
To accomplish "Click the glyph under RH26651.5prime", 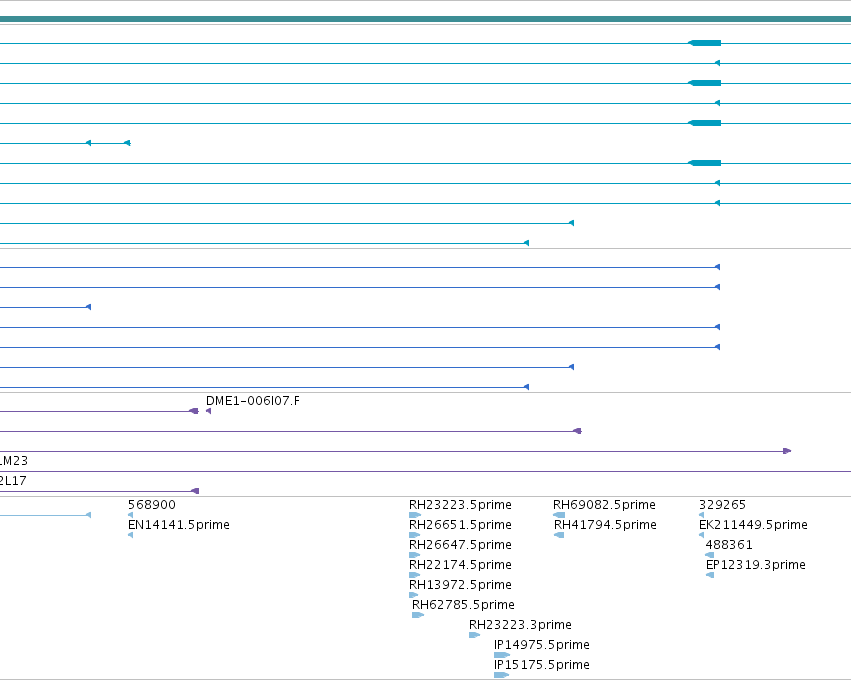I will point(415,535).
